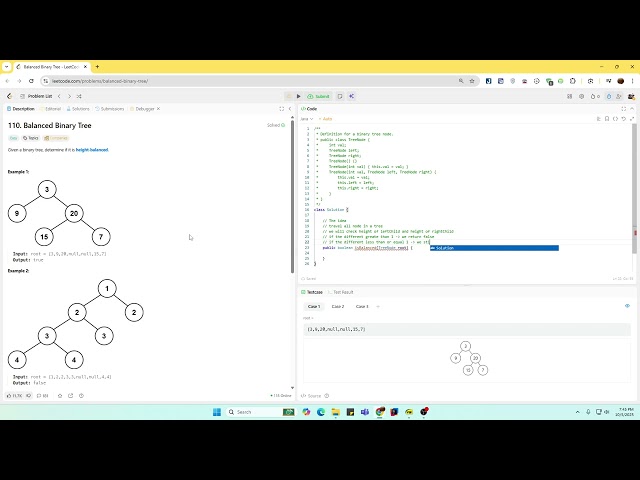Click the streak fire counter

pyautogui.click(x=595, y=96)
